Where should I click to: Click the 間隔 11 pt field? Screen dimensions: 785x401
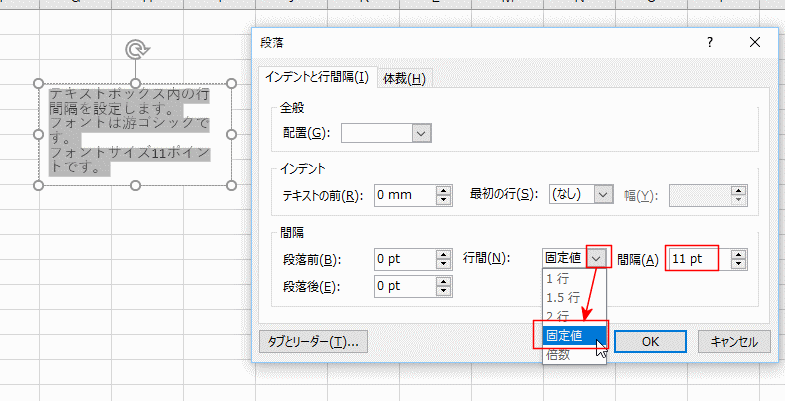click(x=699, y=259)
